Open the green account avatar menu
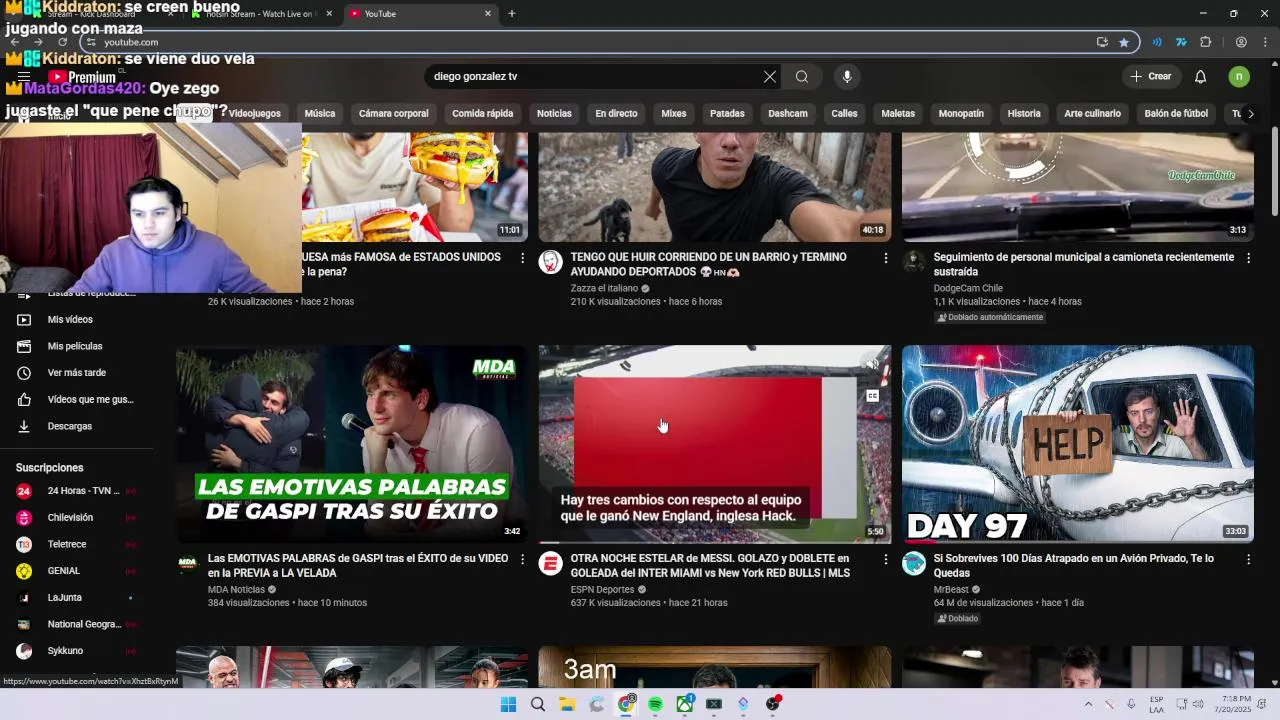The height and width of the screenshot is (720, 1280). tap(1239, 77)
